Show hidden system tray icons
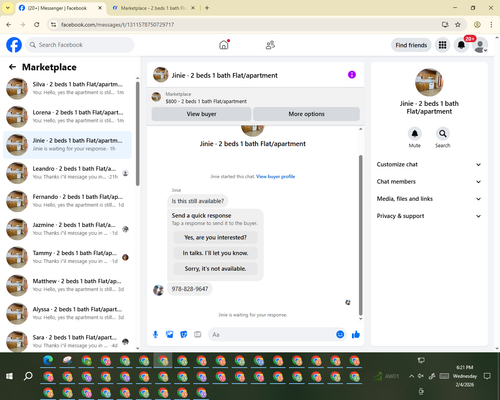 412,376
